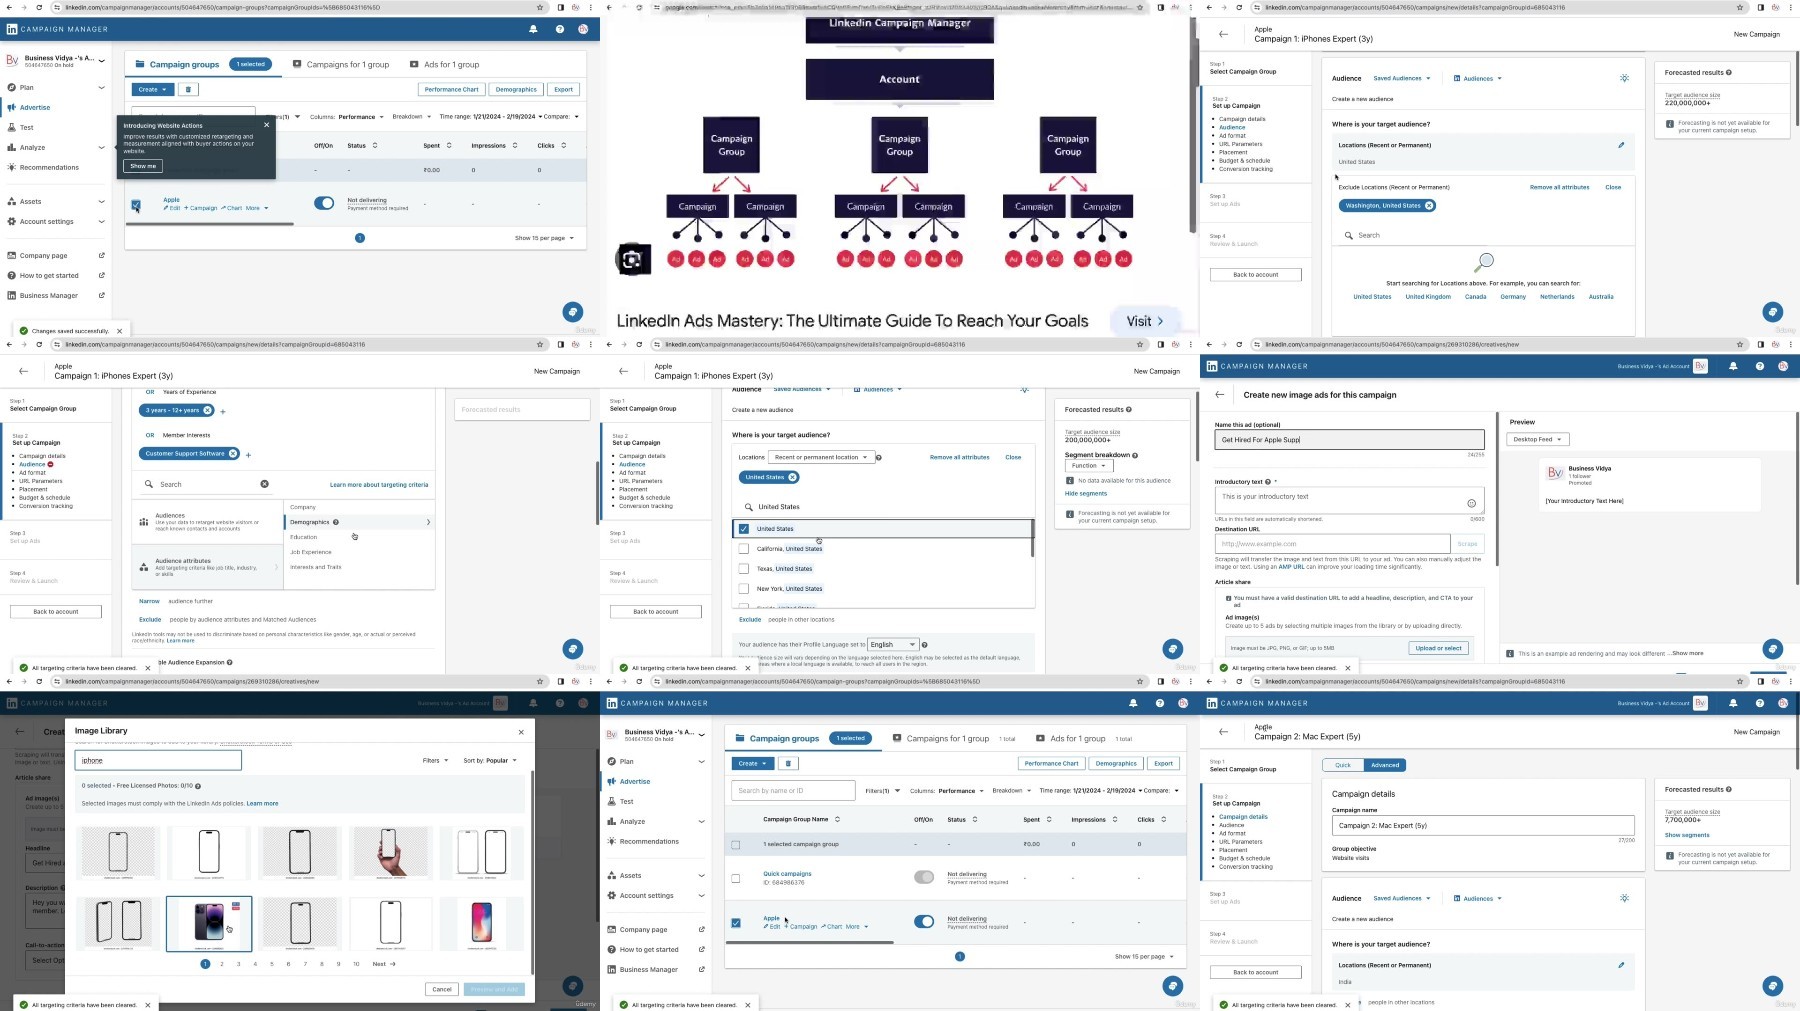
Task: Click the lens screenshot icon beside the diagram
Action: [x=632, y=260]
